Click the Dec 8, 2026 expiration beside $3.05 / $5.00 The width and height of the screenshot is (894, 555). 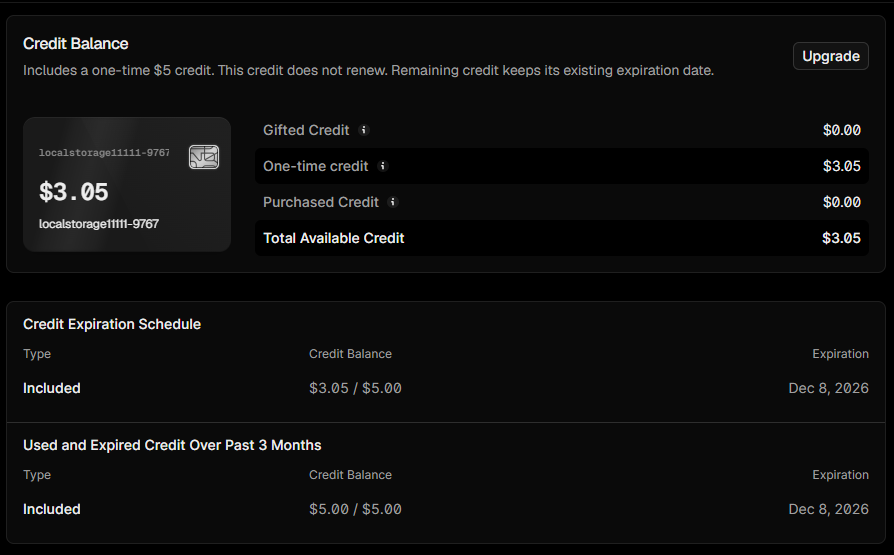(x=828, y=388)
